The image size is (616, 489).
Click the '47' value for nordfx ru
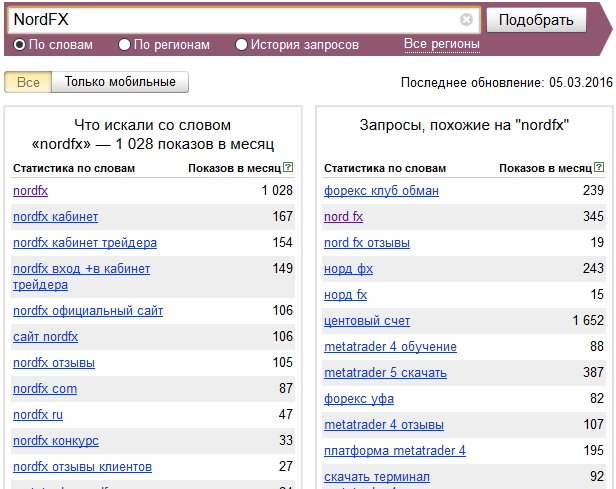tap(286, 414)
